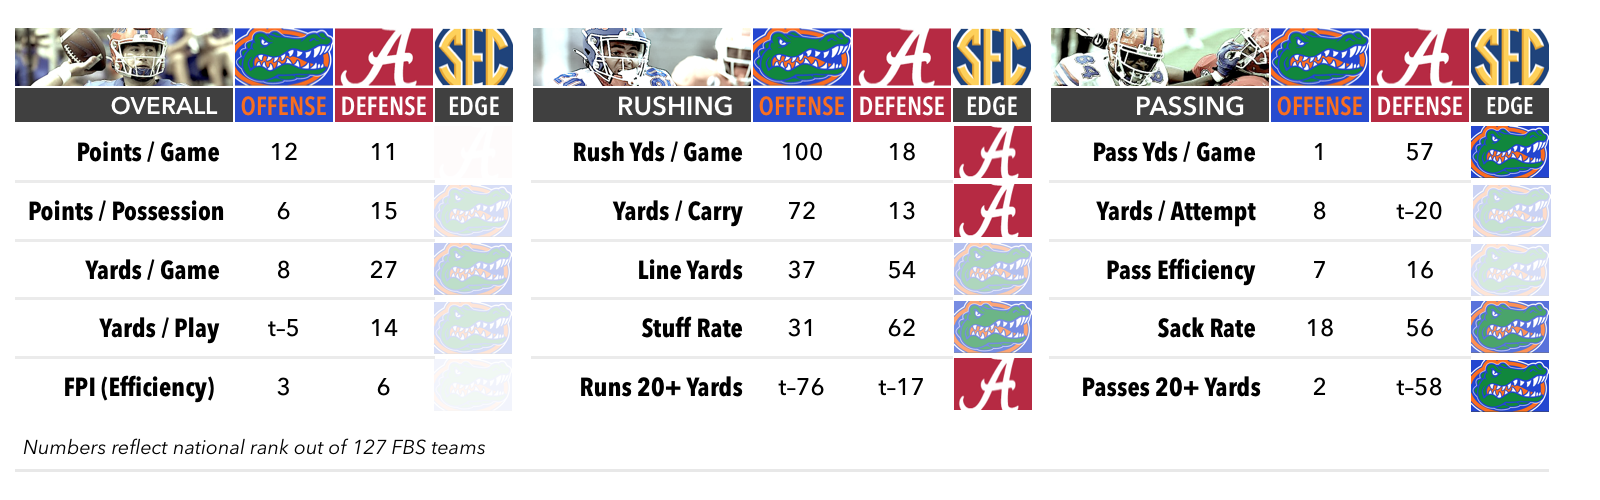Click the FPI (Efficiency) row label

[139, 387]
